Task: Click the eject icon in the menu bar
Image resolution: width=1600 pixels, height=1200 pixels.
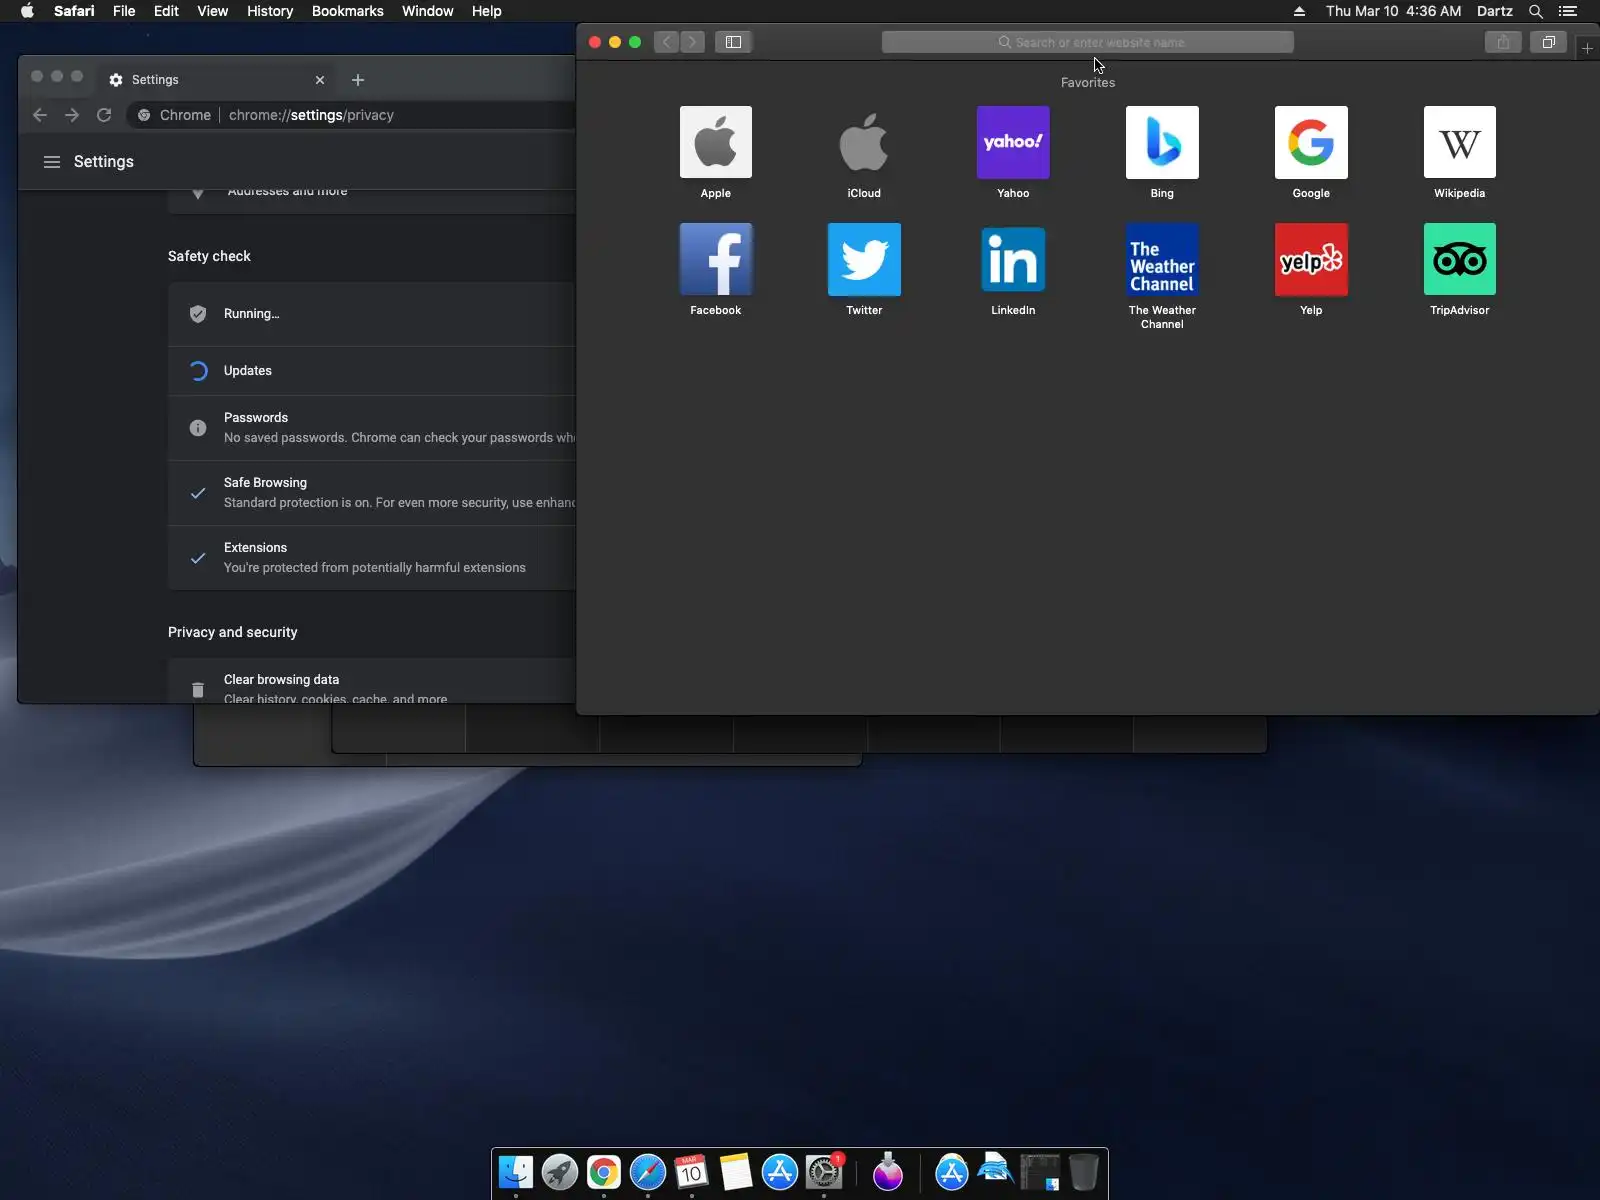Action: (x=1299, y=11)
